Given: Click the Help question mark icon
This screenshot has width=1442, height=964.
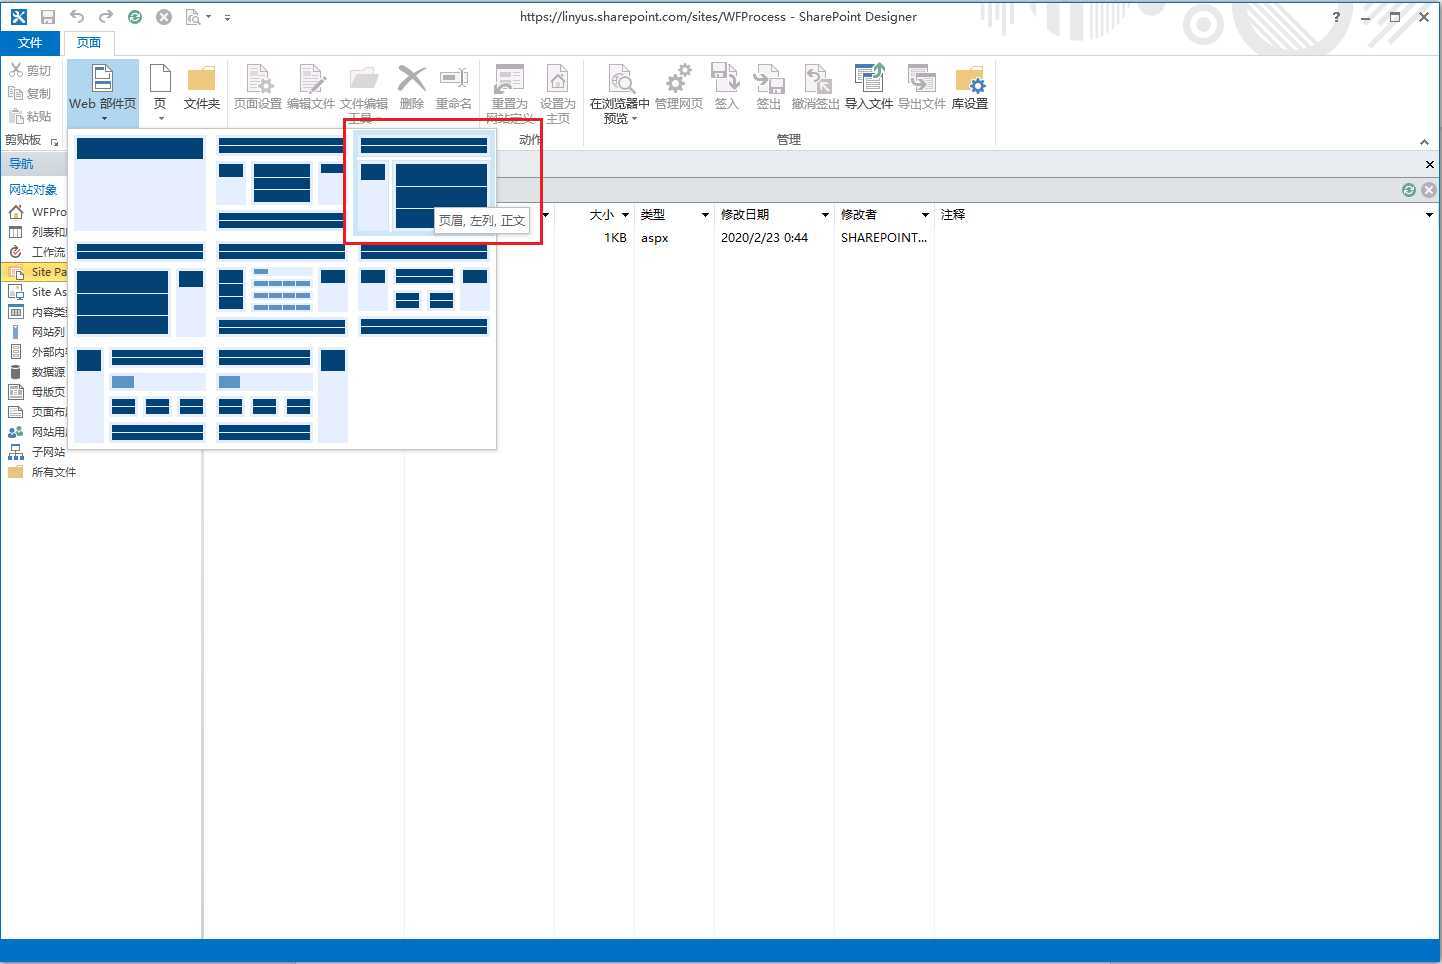Looking at the screenshot, I should [1336, 17].
